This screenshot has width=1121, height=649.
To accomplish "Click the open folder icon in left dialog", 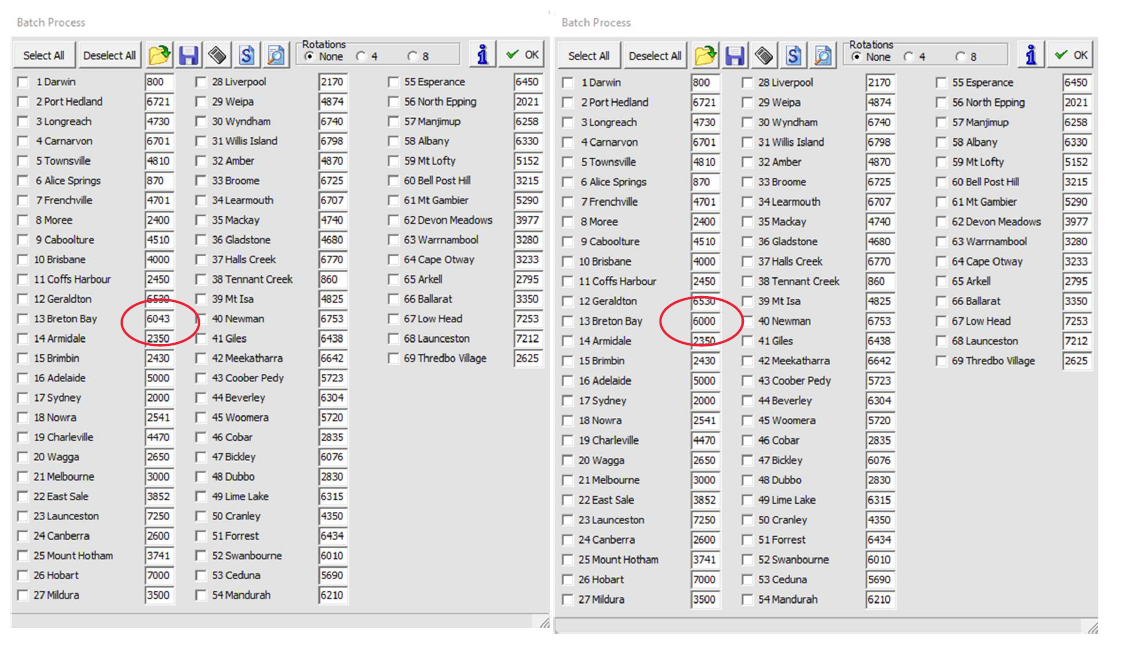I will 159,55.
